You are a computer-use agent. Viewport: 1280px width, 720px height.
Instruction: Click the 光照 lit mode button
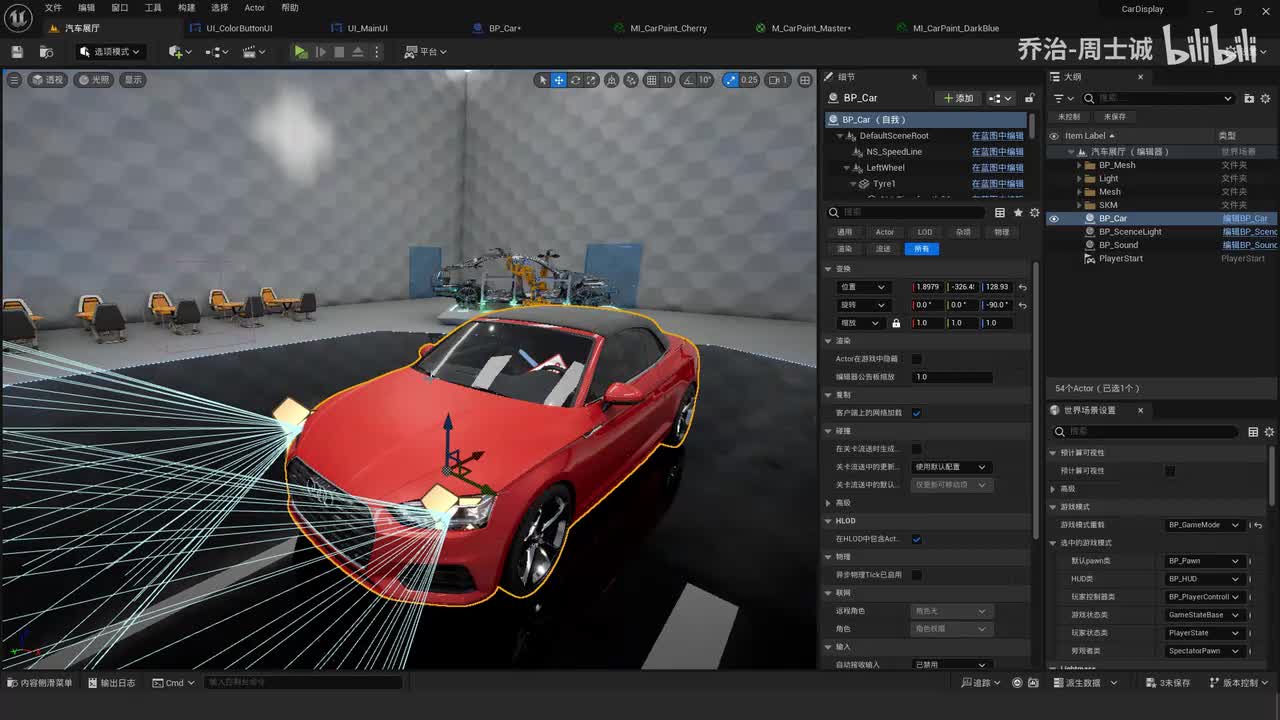coord(94,80)
